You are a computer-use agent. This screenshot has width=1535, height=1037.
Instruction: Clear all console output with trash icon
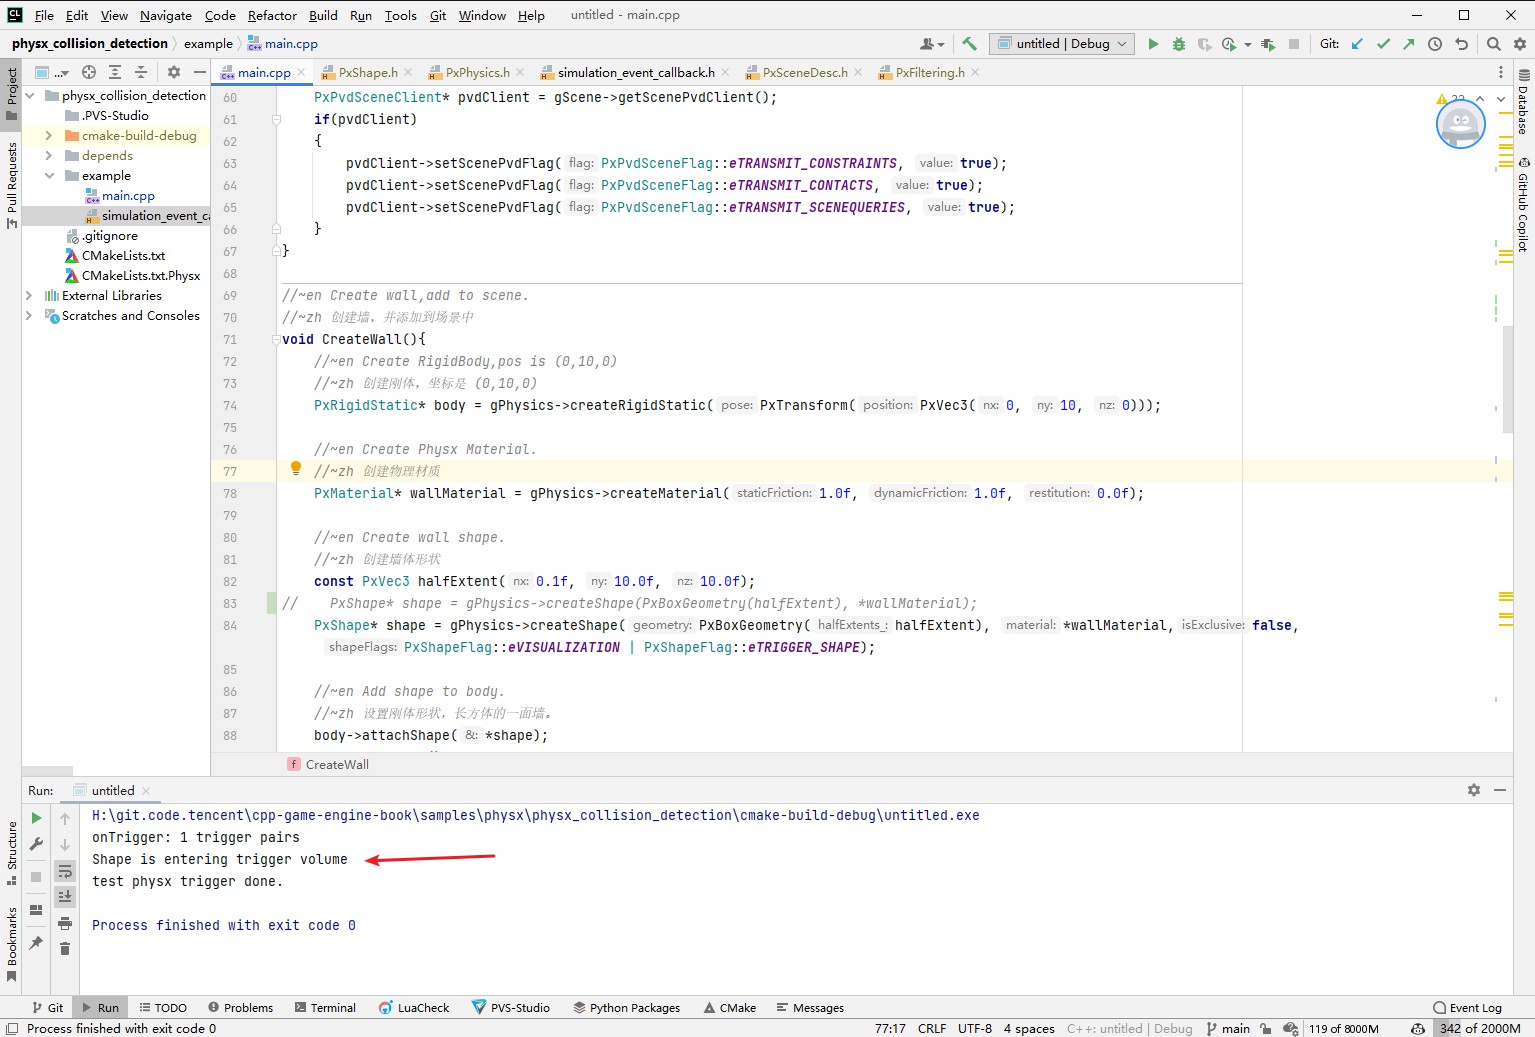(x=65, y=948)
